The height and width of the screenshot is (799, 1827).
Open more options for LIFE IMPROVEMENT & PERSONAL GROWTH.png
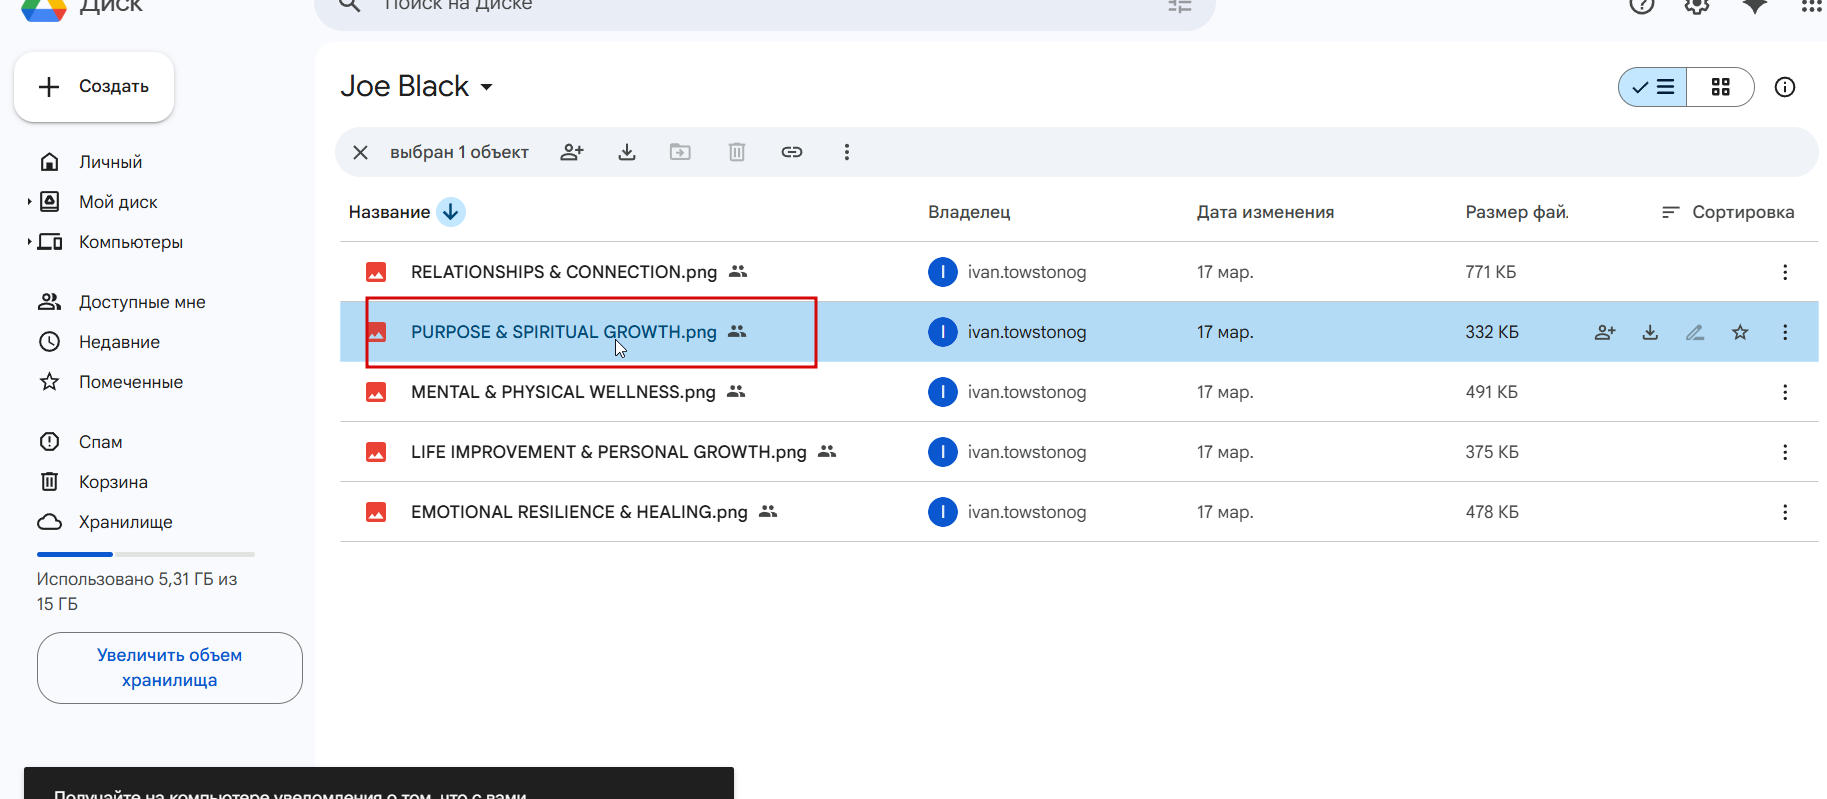pos(1785,452)
